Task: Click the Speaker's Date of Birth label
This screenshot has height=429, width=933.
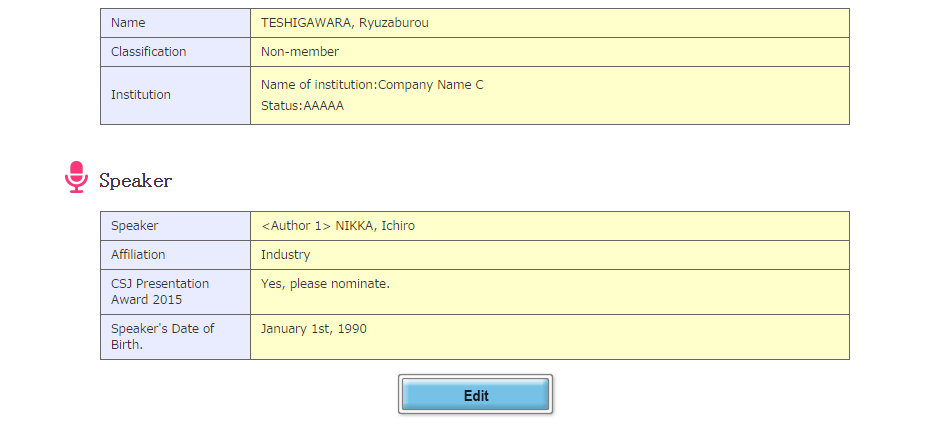Action: (162, 336)
